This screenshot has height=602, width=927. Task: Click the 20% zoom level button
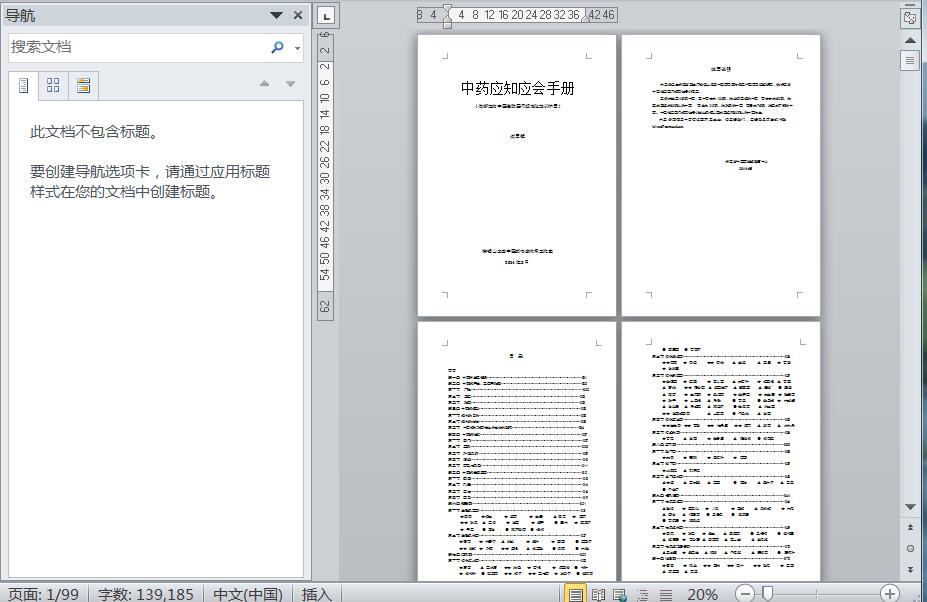(x=701, y=594)
